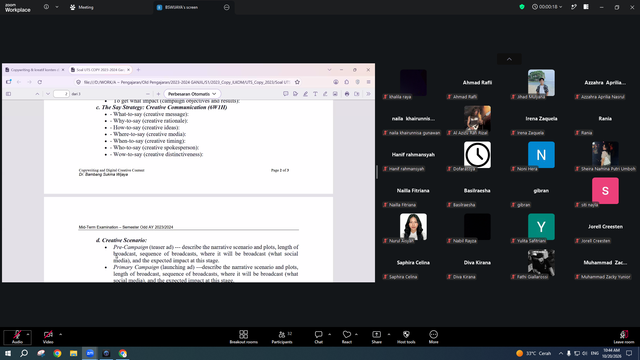
Task: Click Noni Hera's N avatar tile
Action: pos(541,155)
